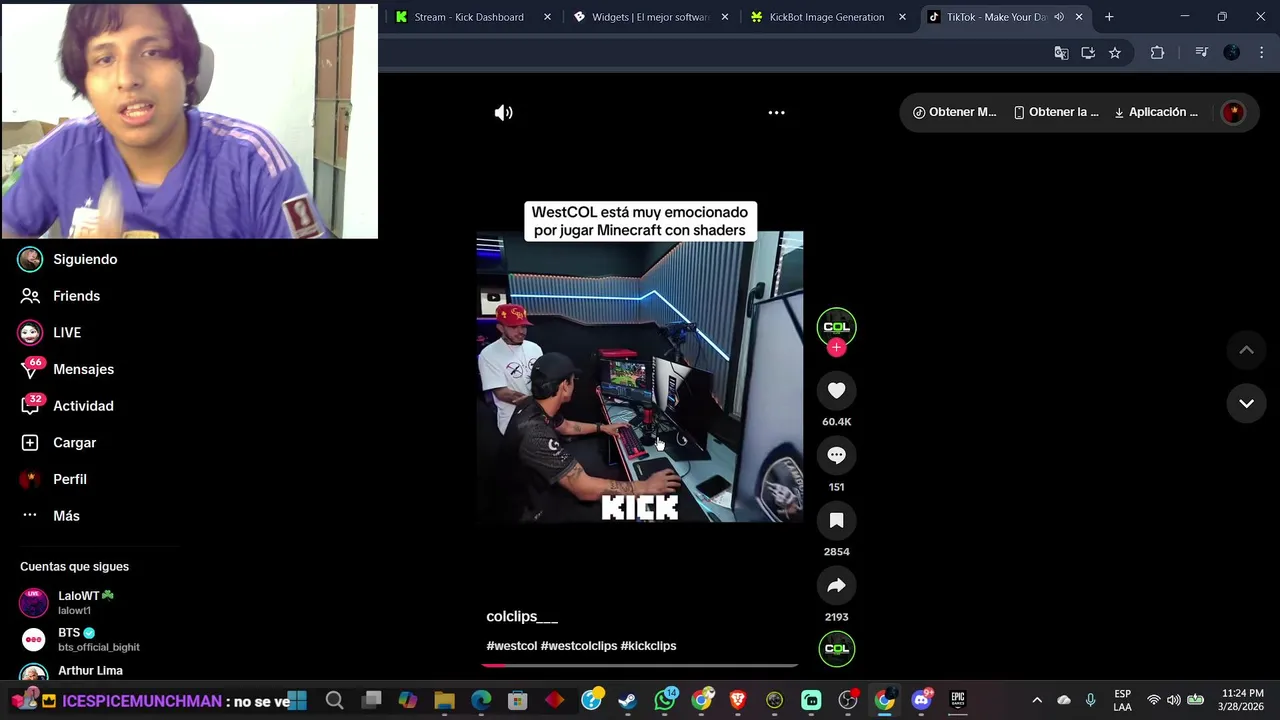
Task: Open File Explorer from taskbar
Action: pyautogui.click(x=444, y=701)
